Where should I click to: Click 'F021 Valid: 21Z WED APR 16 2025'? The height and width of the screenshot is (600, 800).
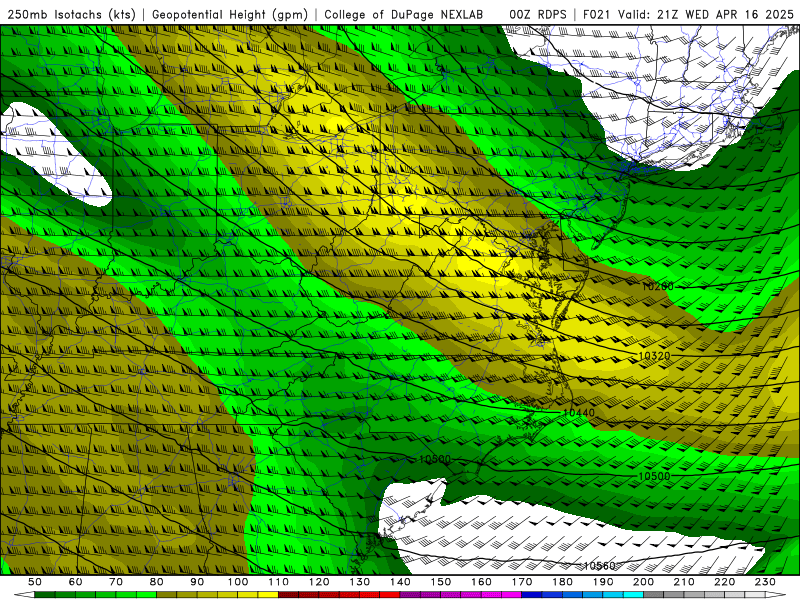pos(688,14)
